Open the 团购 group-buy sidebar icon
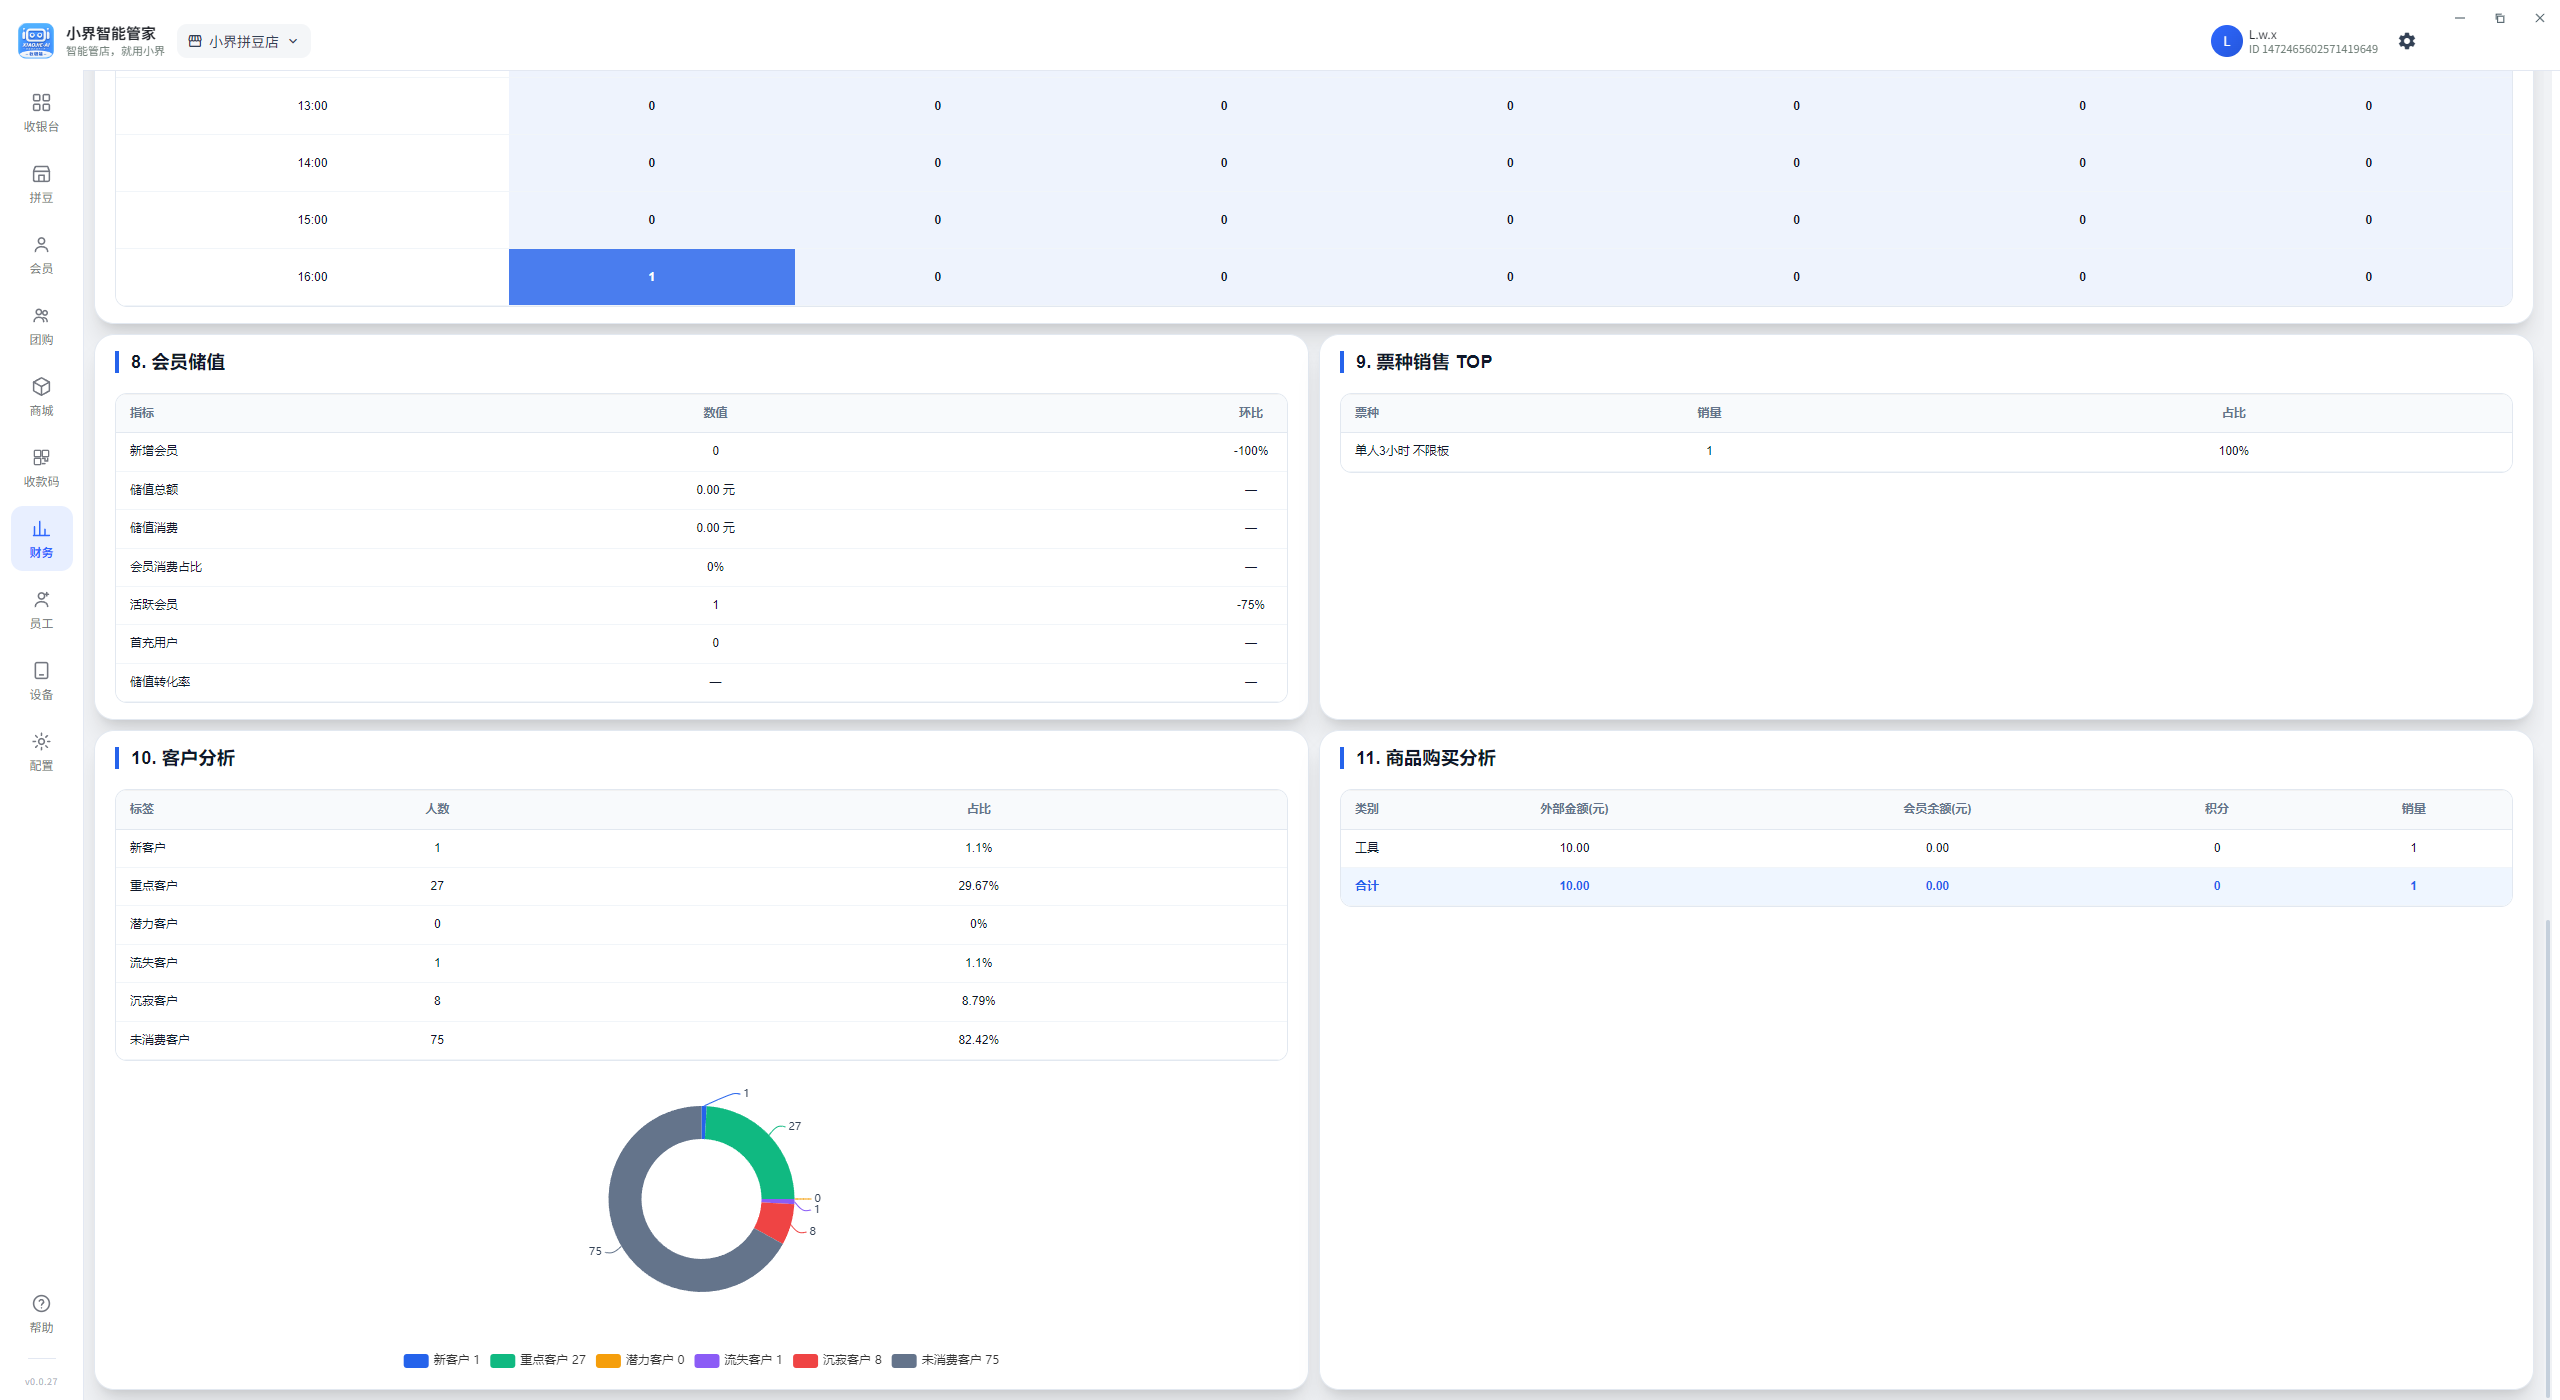The width and height of the screenshot is (2560, 1400). pyautogui.click(x=41, y=325)
